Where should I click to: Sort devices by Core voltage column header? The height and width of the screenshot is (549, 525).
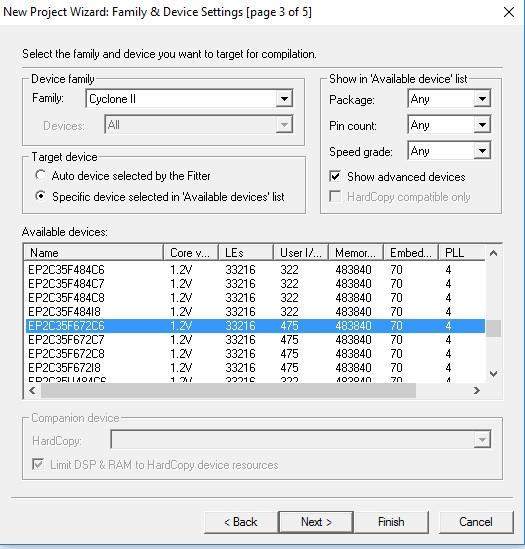coord(191,252)
